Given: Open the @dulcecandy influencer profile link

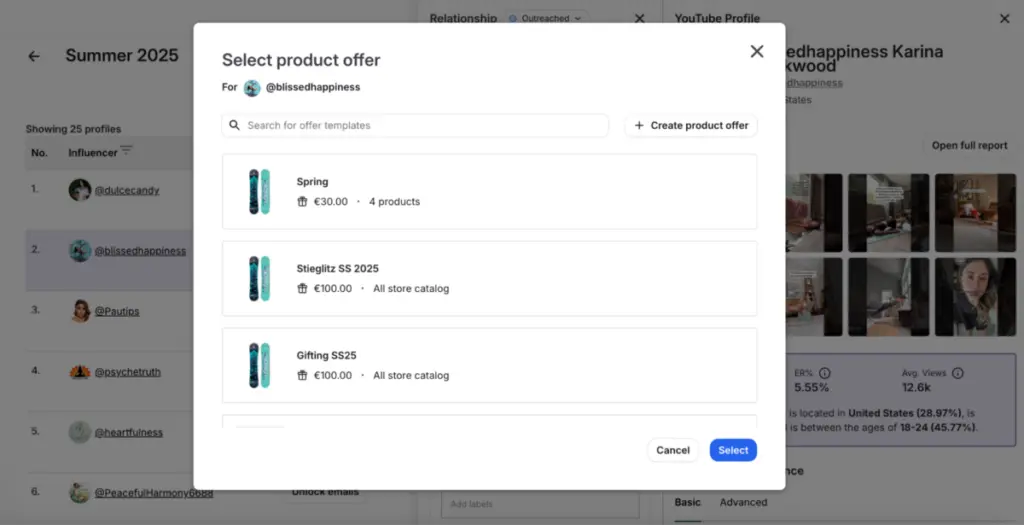Looking at the screenshot, I should (x=126, y=190).
